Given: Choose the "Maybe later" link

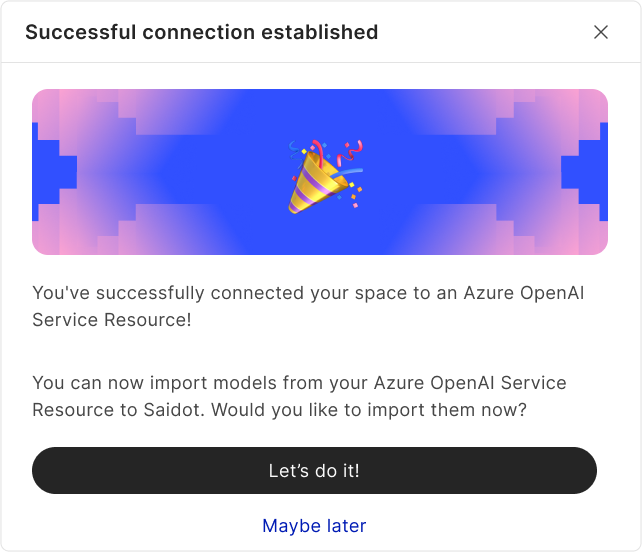Looking at the screenshot, I should pyautogui.click(x=314, y=525).
